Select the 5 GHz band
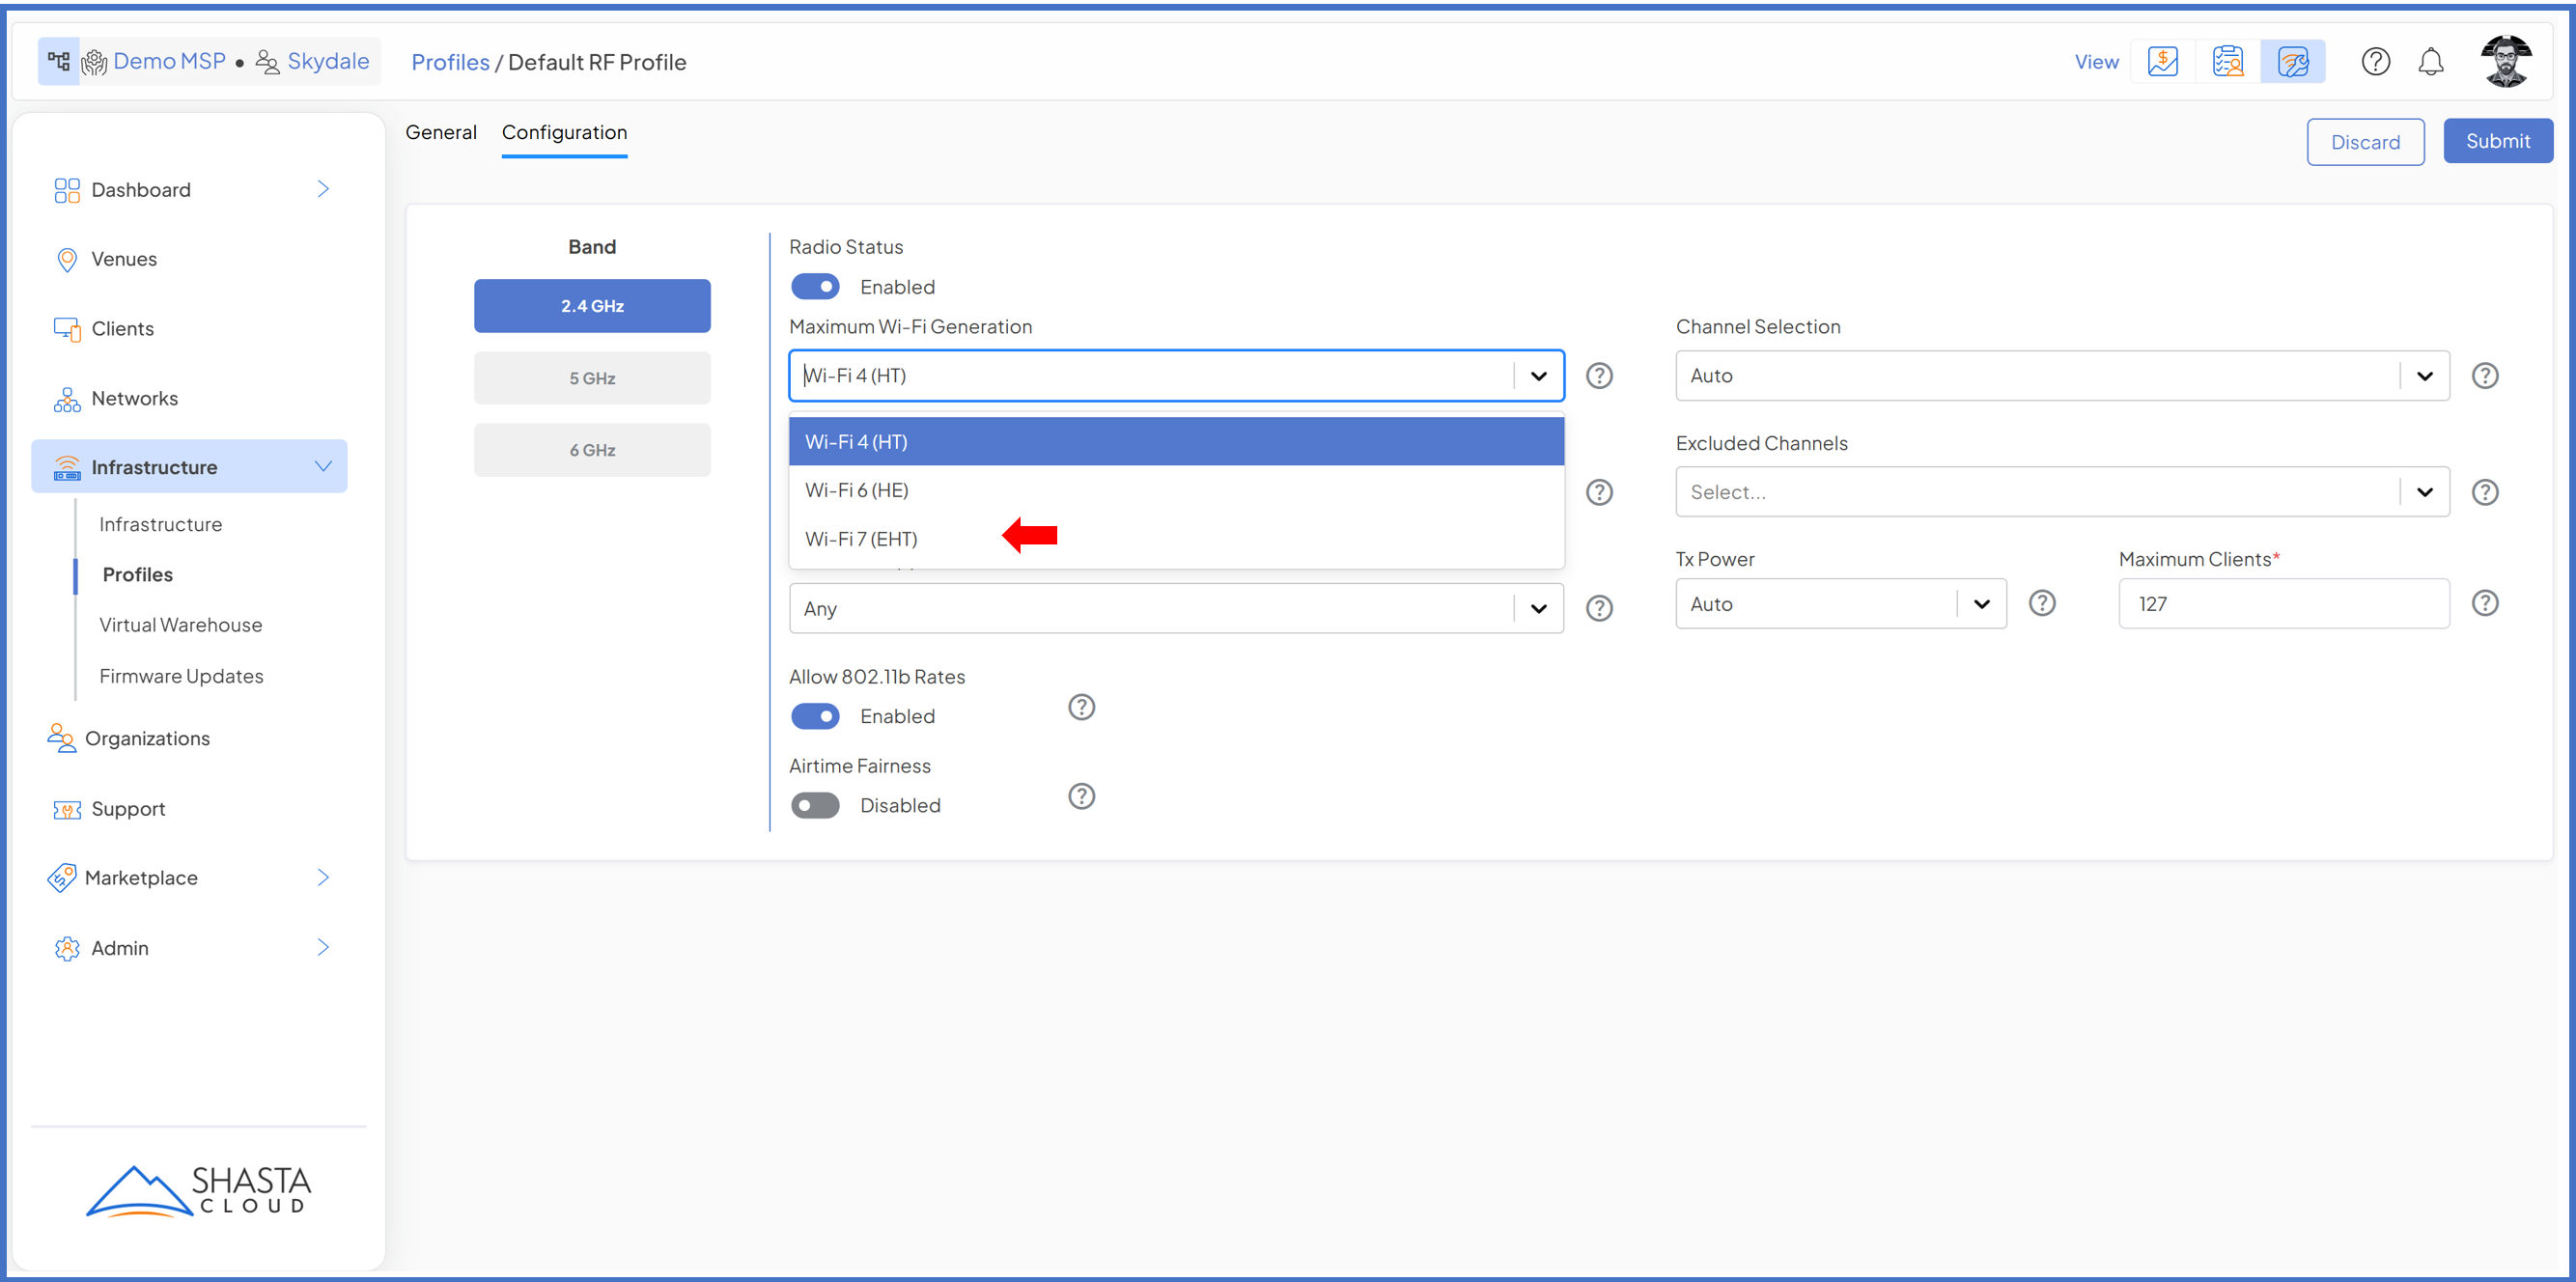The image size is (2576, 1282). [592, 378]
